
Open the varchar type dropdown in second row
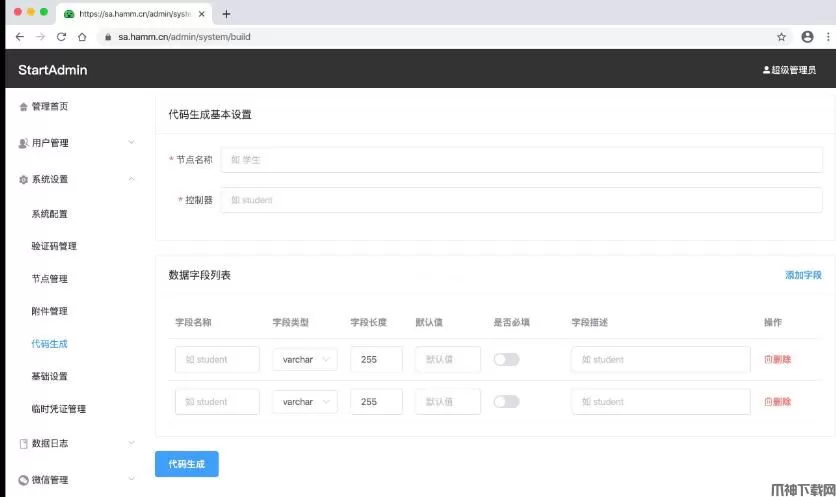pyautogui.click(x=304, y=402)
